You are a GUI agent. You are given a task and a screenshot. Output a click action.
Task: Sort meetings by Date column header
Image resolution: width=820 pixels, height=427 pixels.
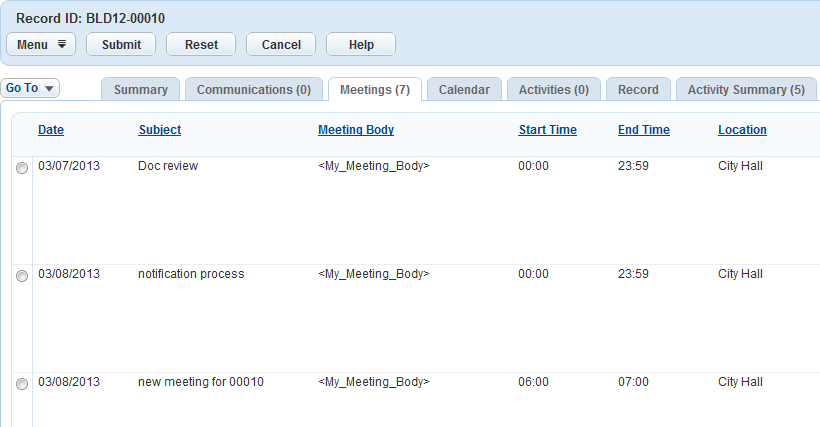[51, 130]
